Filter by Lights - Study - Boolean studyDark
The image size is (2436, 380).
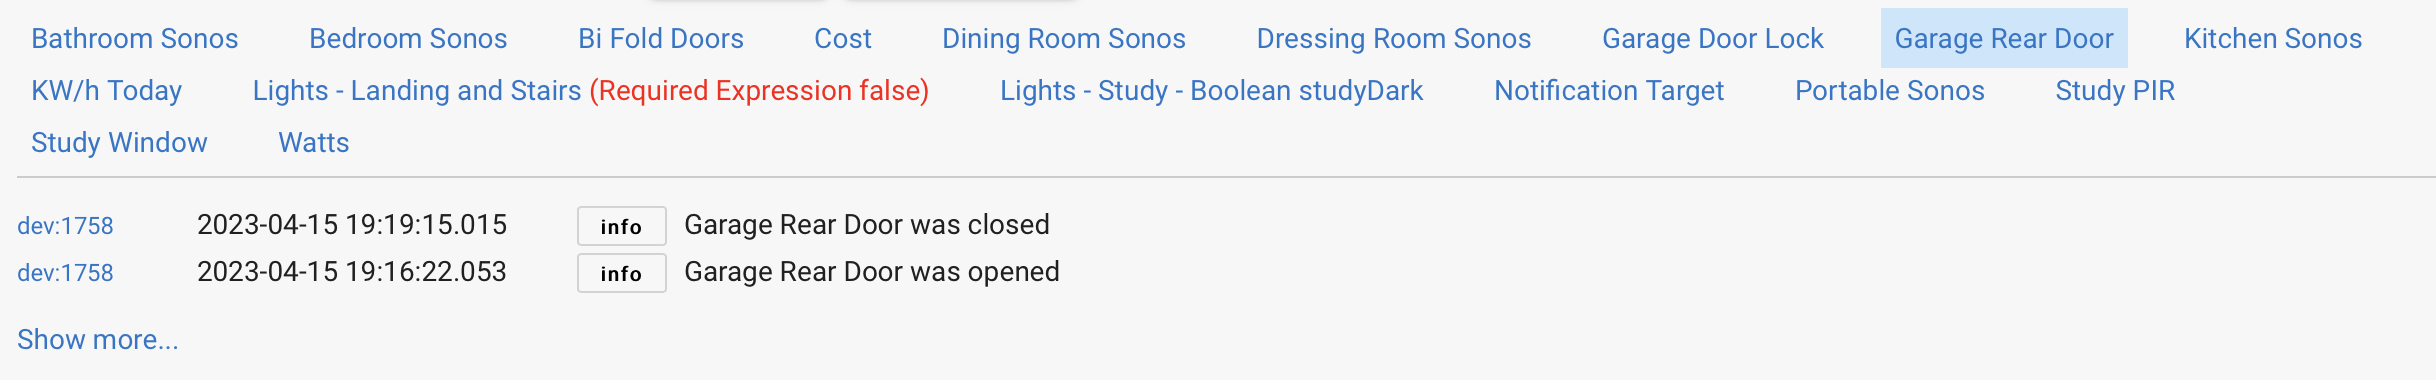(1212, 91)
